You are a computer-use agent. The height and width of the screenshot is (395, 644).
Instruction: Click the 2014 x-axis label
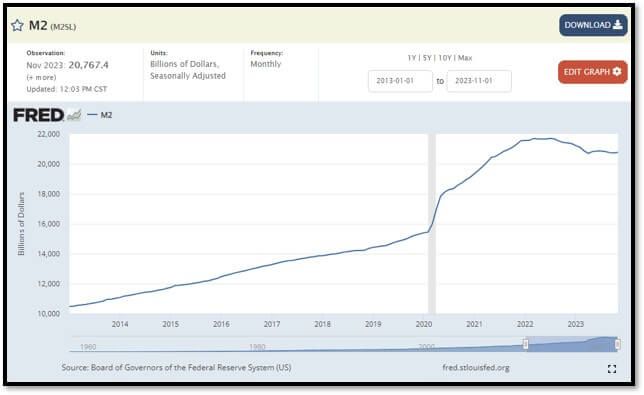[120, 324]
